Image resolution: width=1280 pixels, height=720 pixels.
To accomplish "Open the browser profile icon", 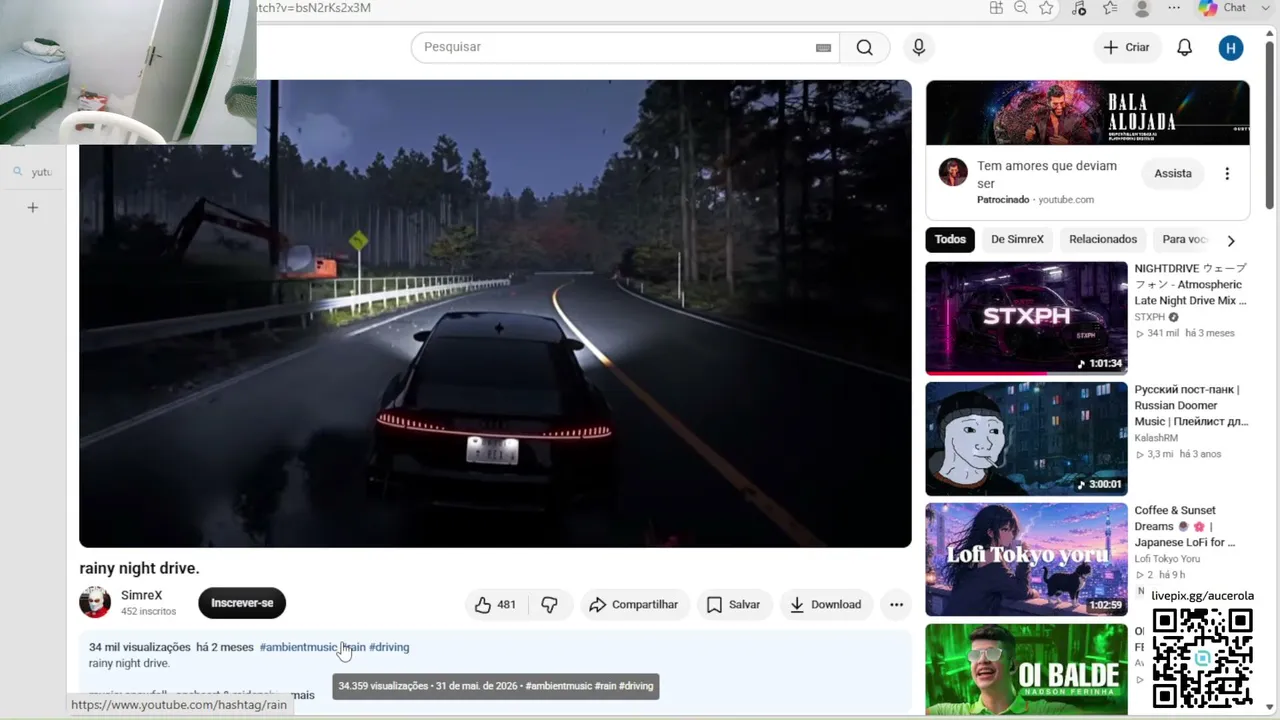I will click(x=1142, y=8).
